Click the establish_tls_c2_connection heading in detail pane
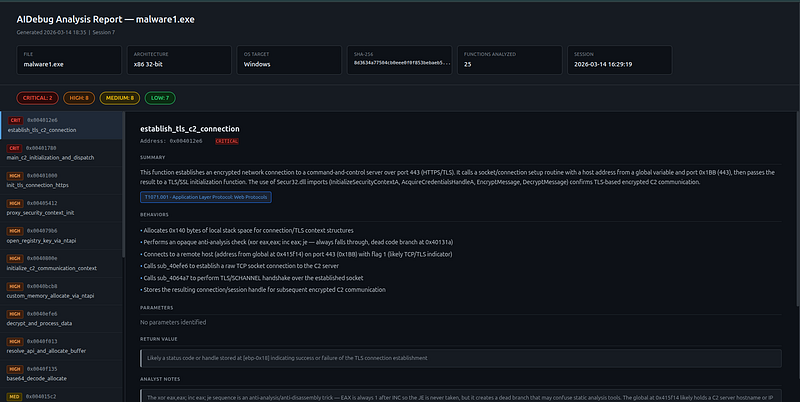 pos(190,129)
